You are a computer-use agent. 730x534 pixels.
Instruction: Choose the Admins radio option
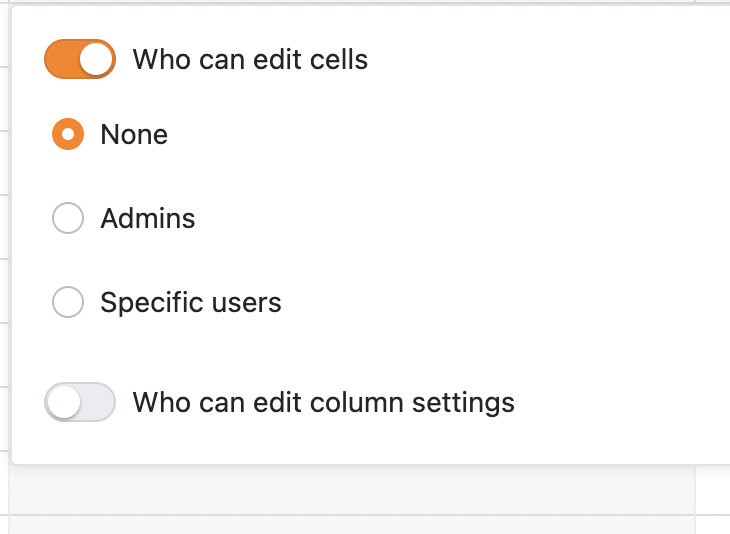click(x=68, y=218)
